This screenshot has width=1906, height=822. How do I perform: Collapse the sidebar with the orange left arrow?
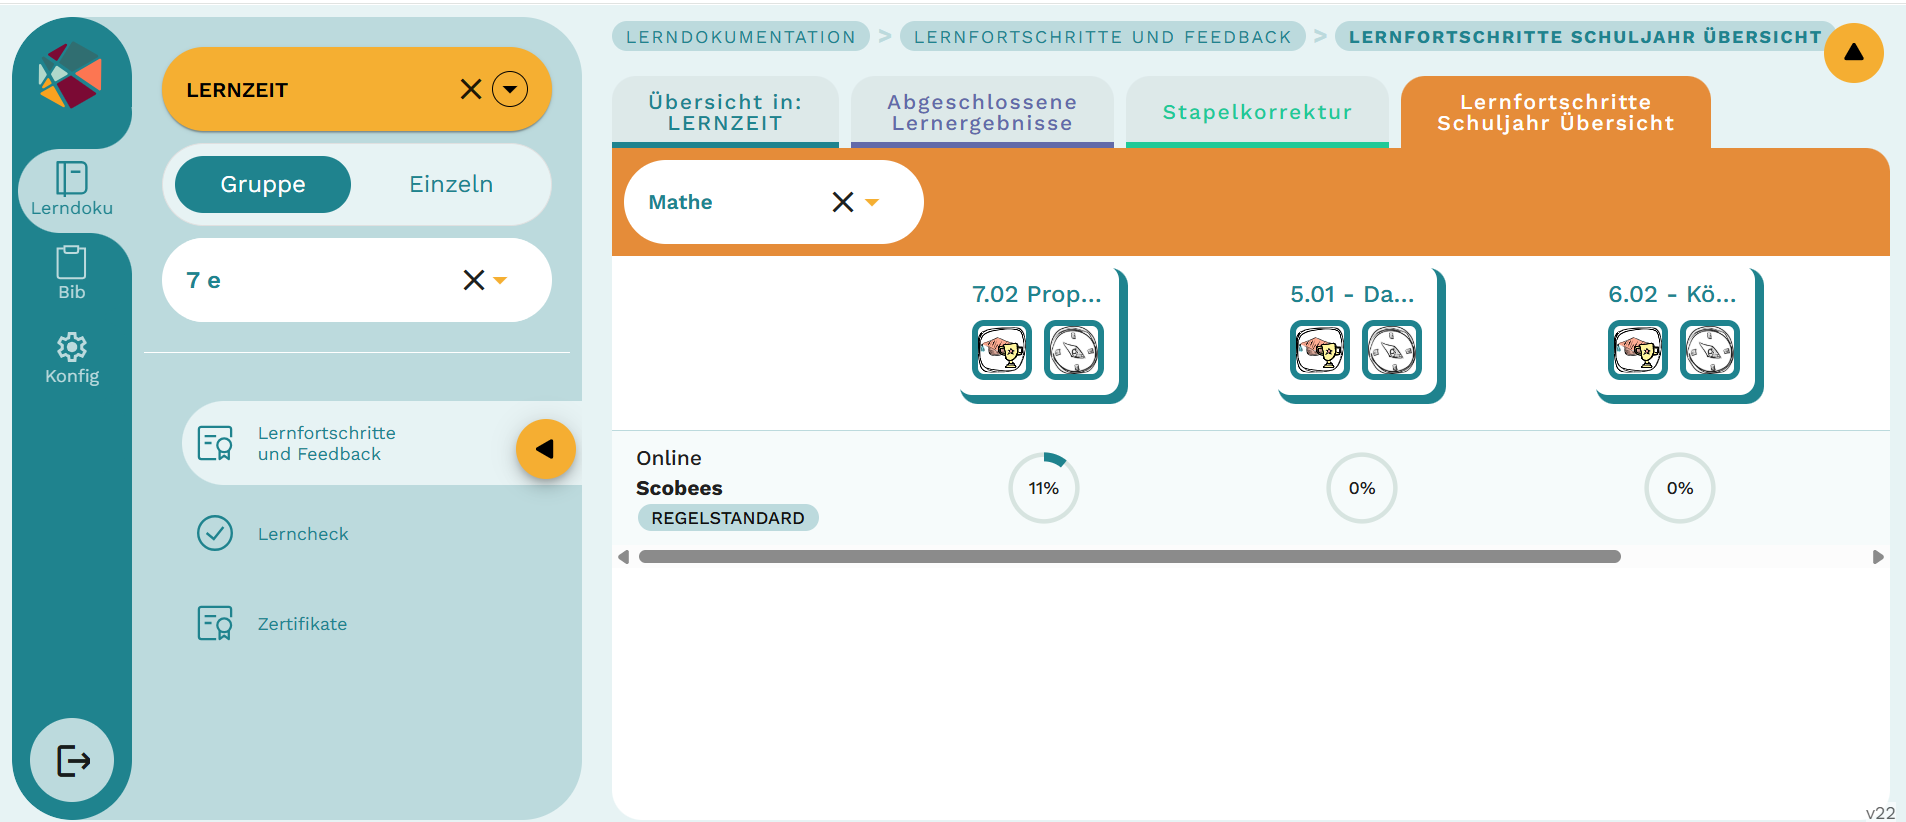click(545, 449)
